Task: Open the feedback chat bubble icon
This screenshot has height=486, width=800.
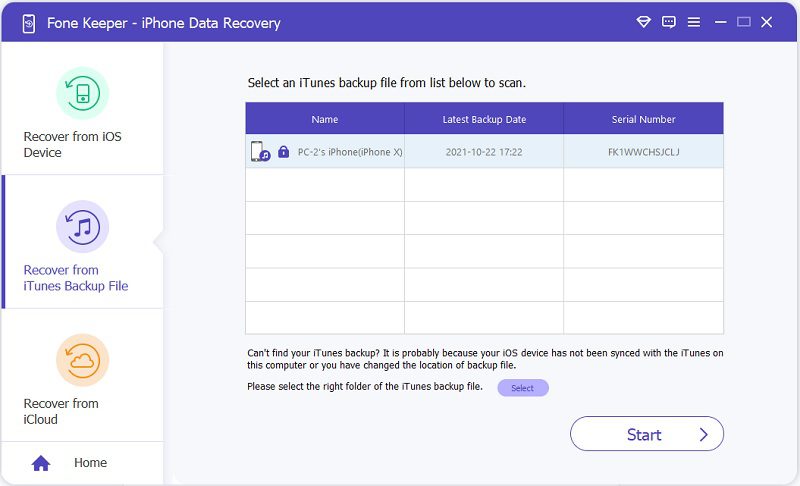Action: (668, 22)
